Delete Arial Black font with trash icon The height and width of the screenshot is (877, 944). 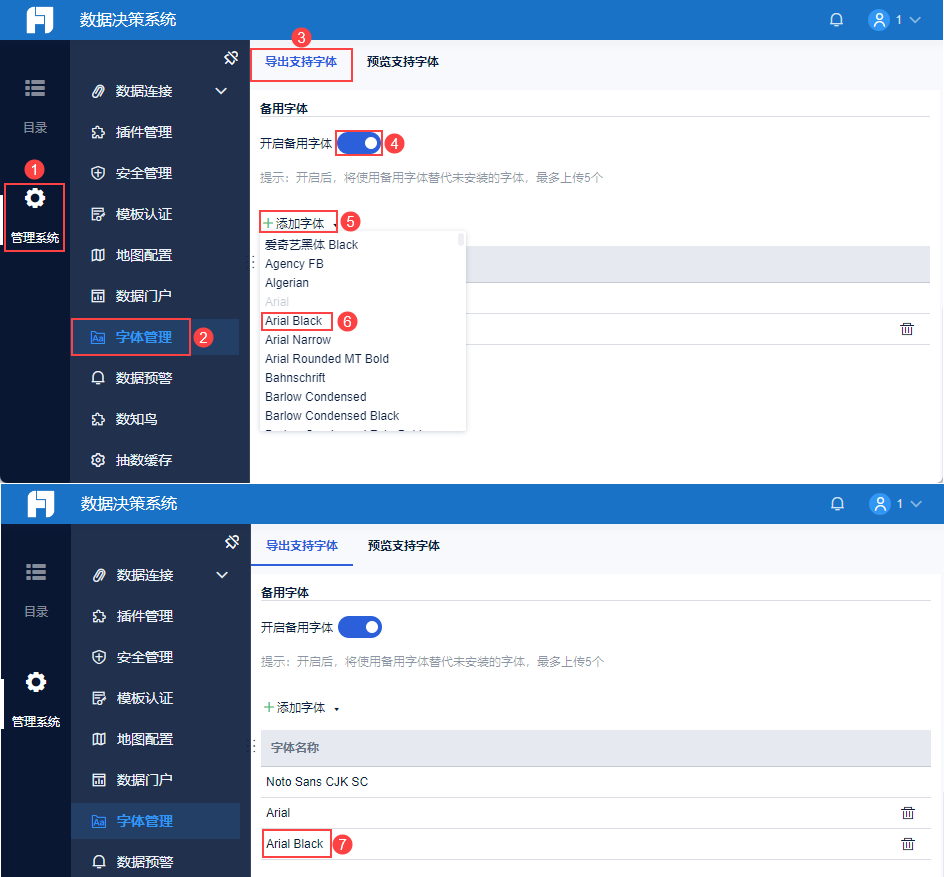[x=908, y=844]
